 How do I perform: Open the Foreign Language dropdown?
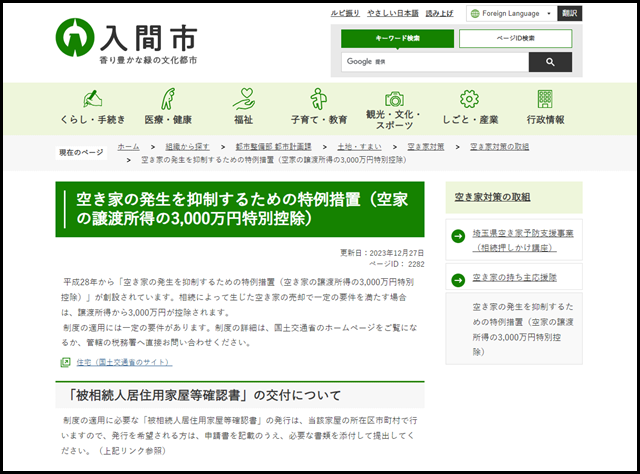tap(511, 13)
